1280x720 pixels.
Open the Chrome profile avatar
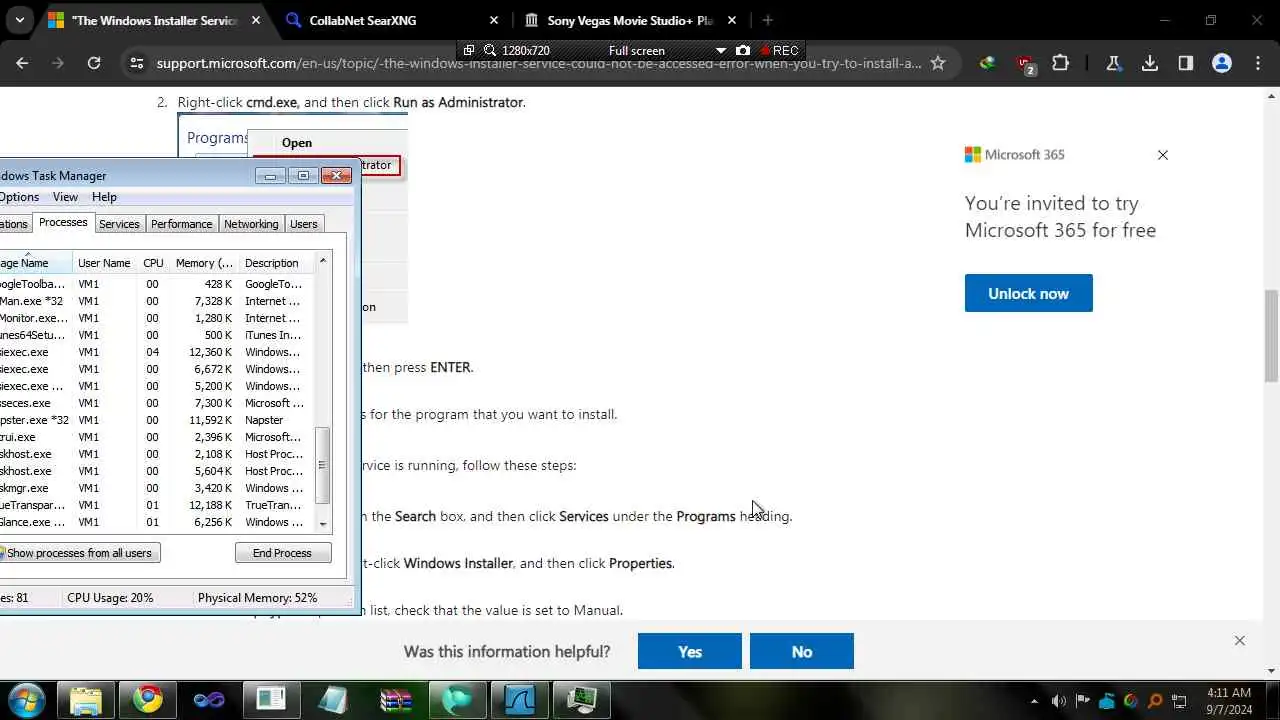point(1222,63)
